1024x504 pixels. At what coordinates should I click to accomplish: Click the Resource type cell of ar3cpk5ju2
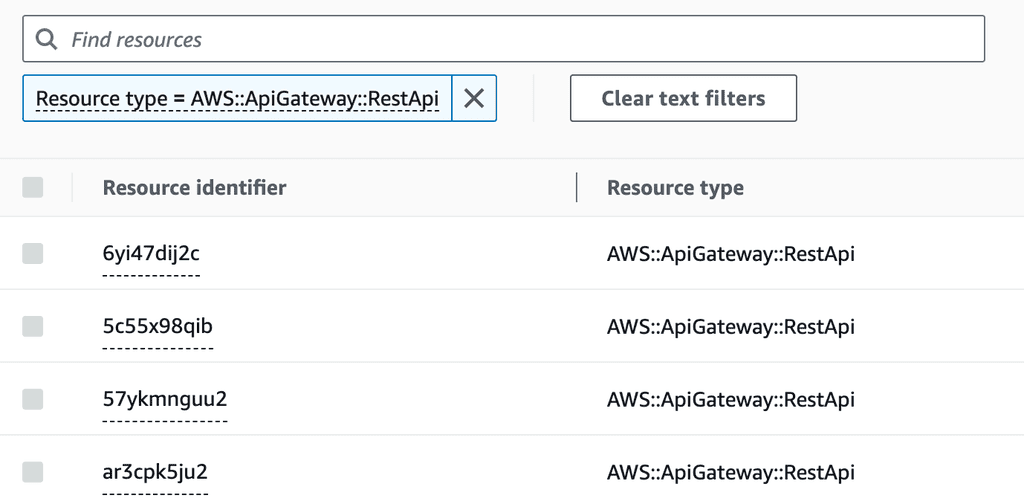coord(730,472)
